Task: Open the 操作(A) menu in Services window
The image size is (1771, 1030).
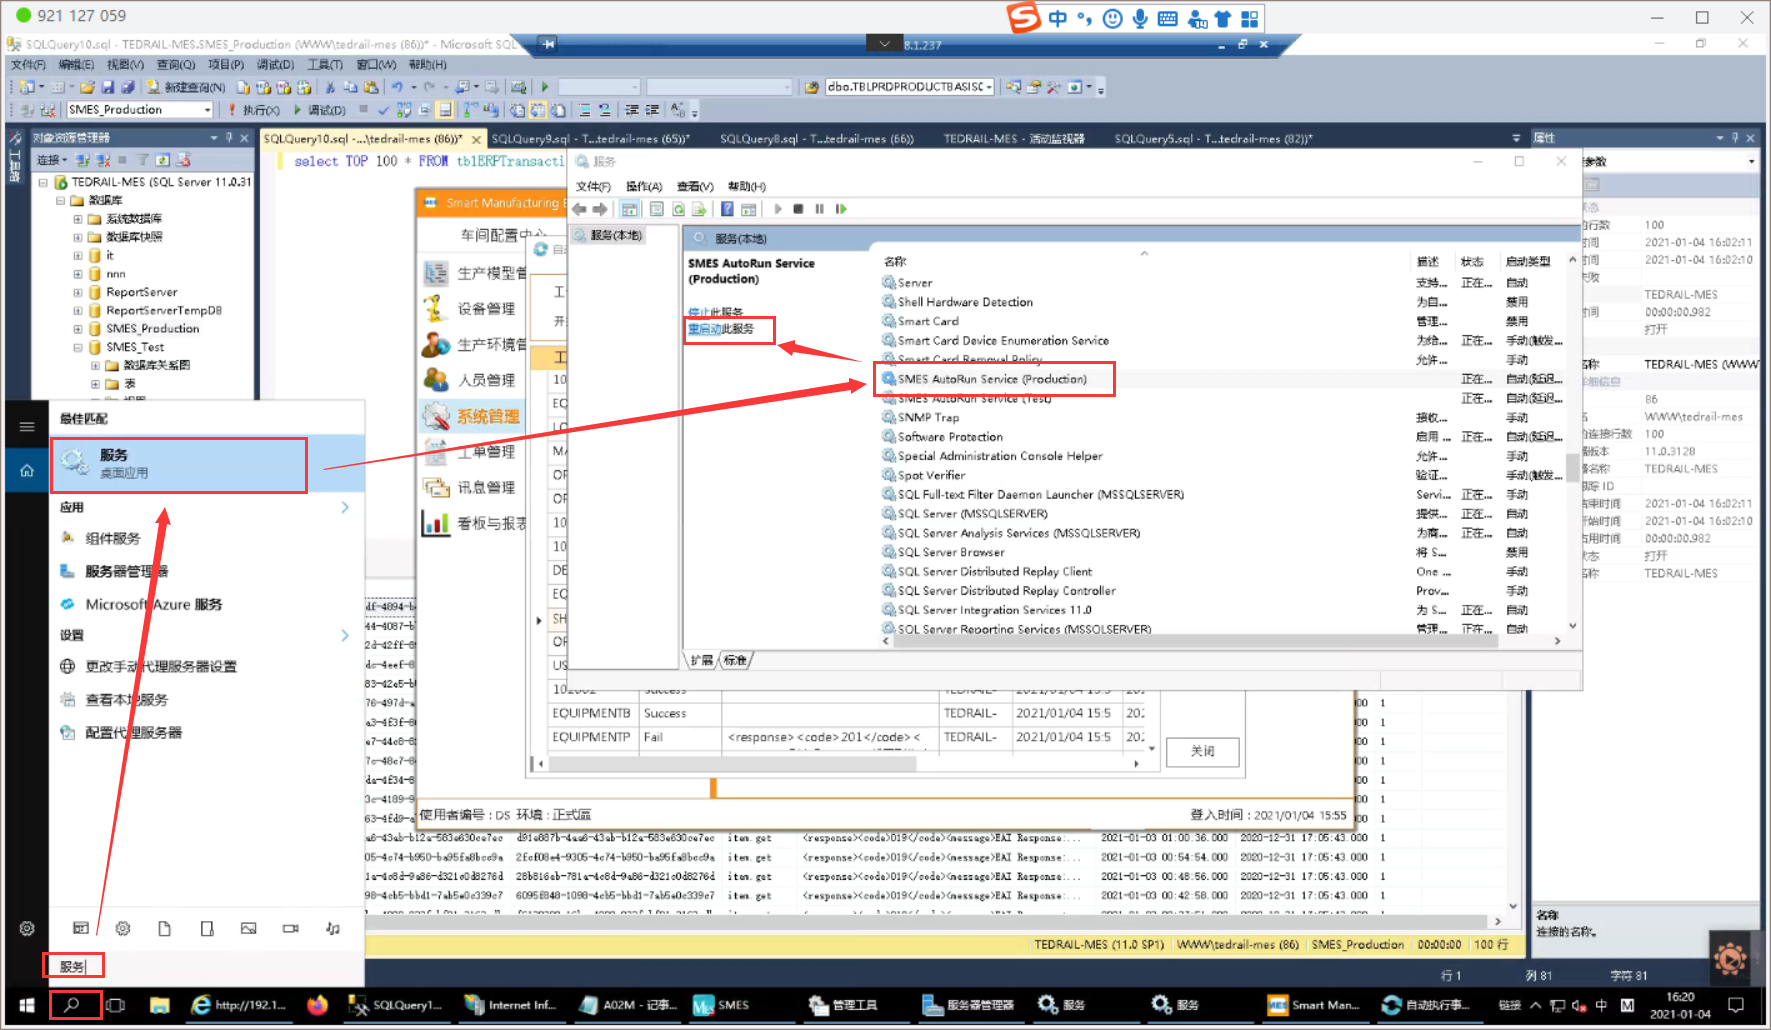Action: pos(644,187)
